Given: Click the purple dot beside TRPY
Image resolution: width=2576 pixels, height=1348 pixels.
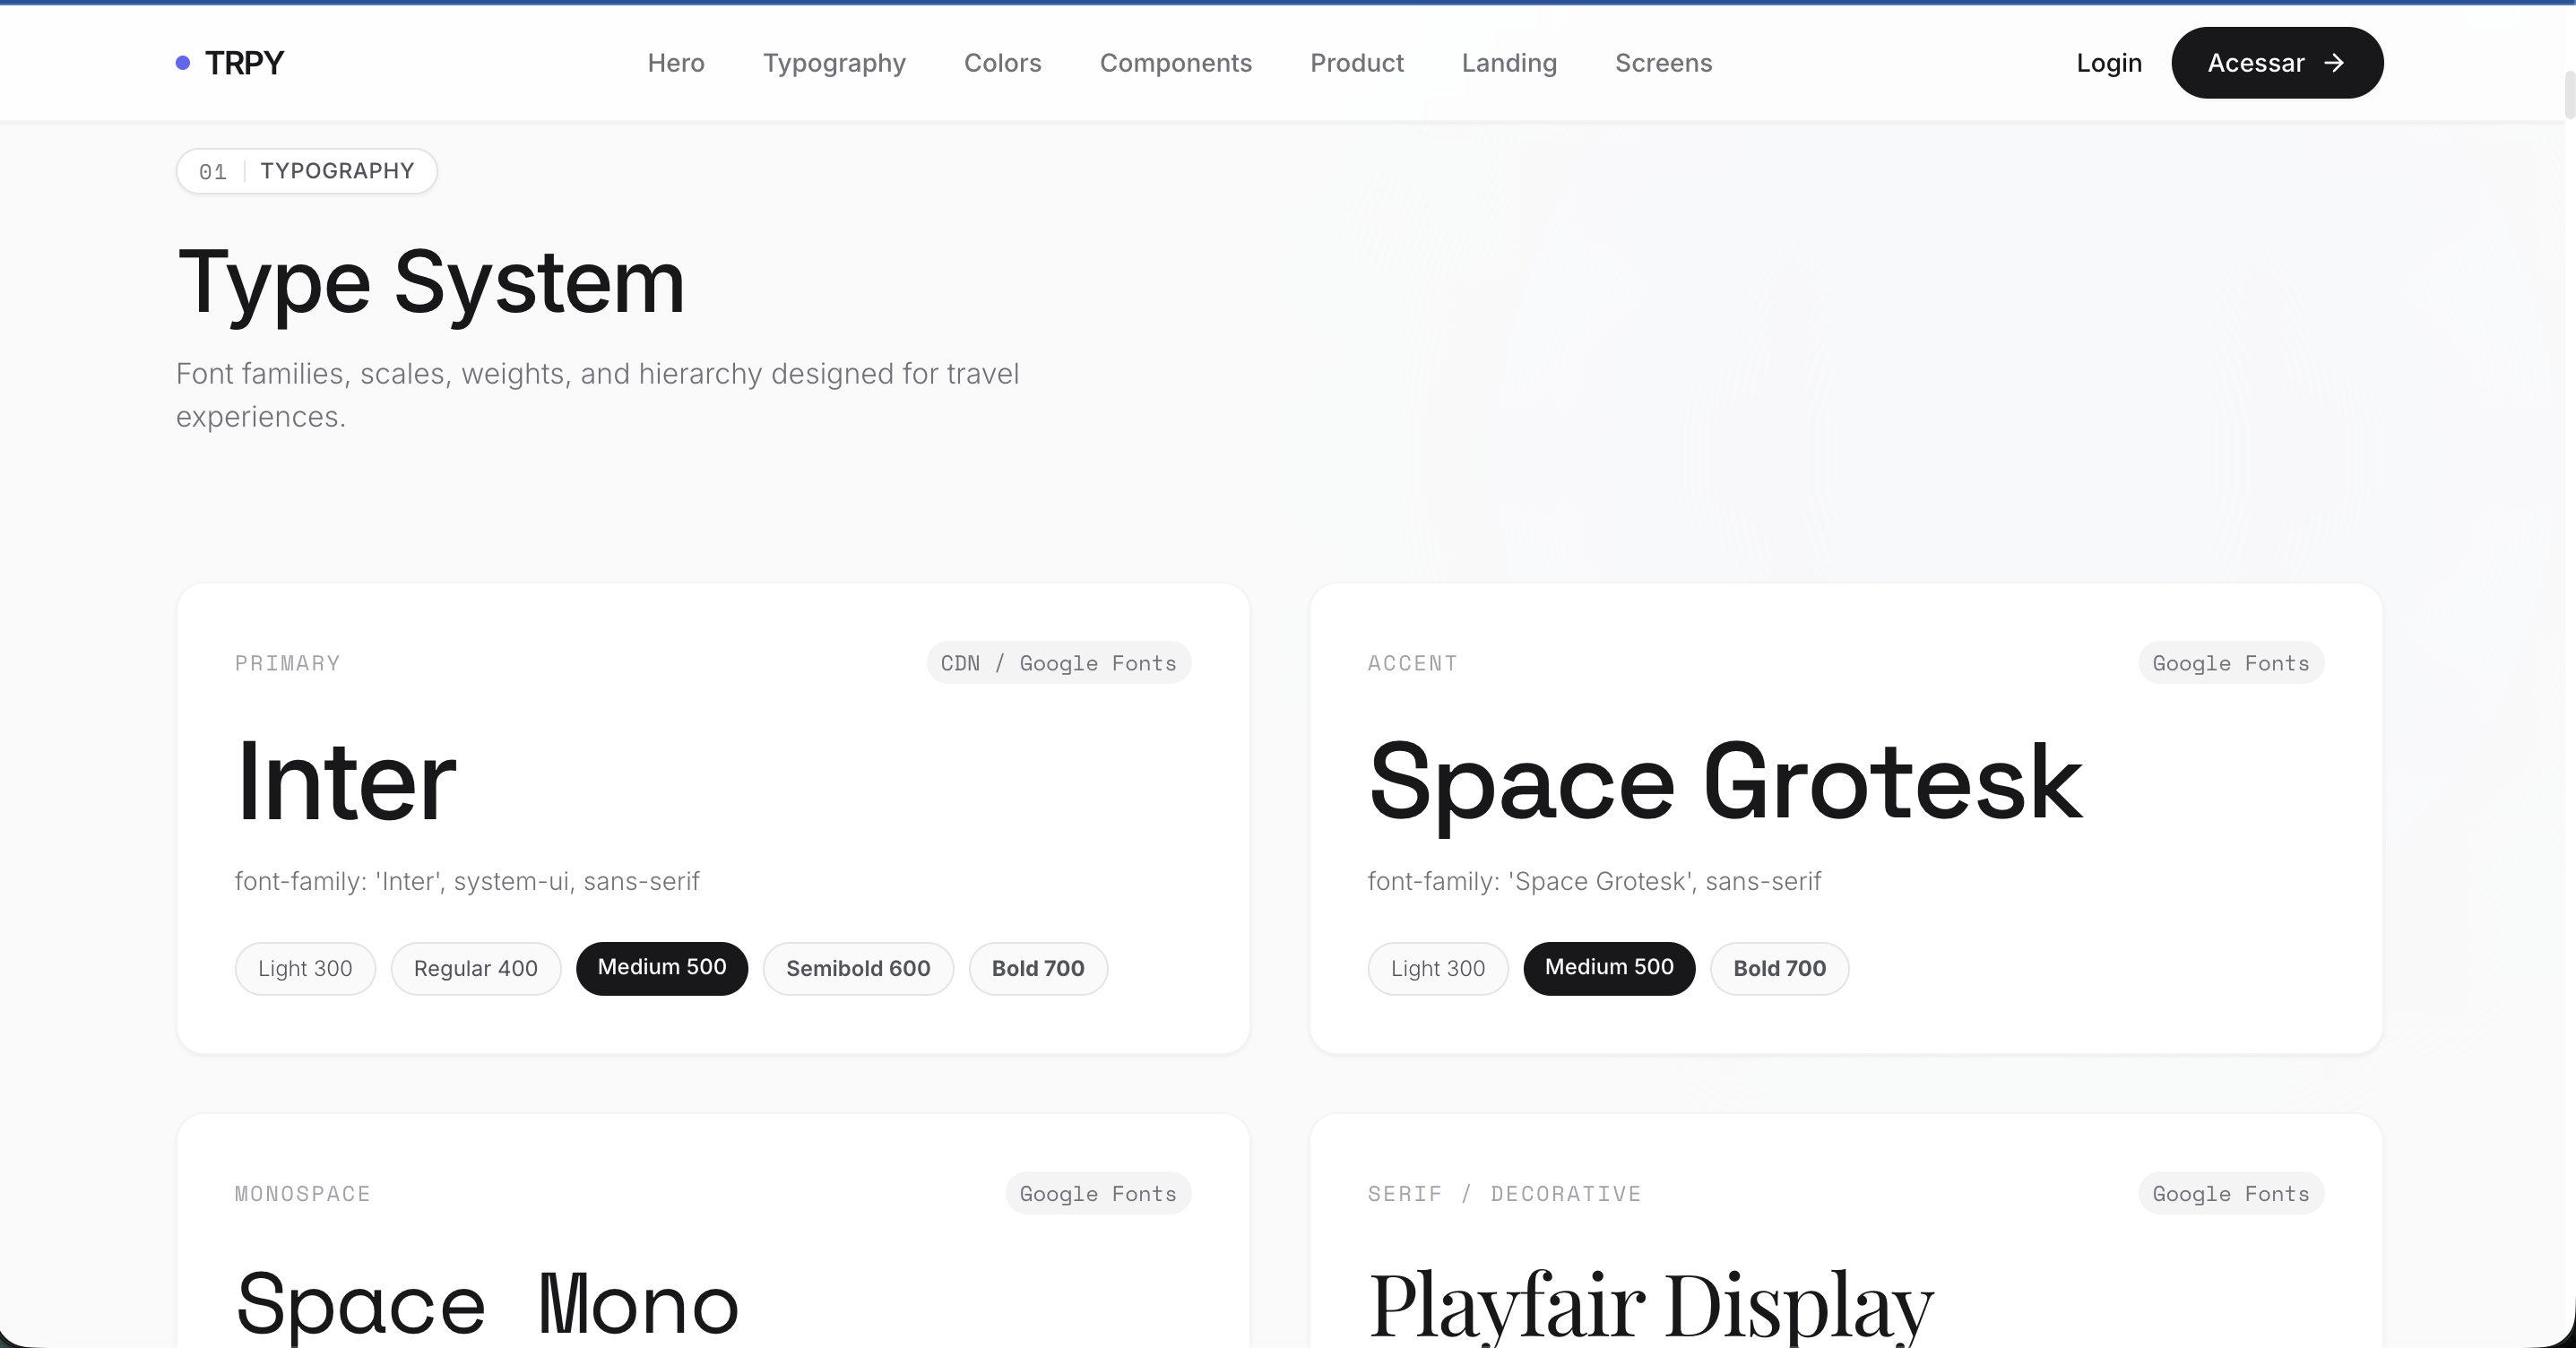Looking at the screenshot, I should [x=183, y=63].
